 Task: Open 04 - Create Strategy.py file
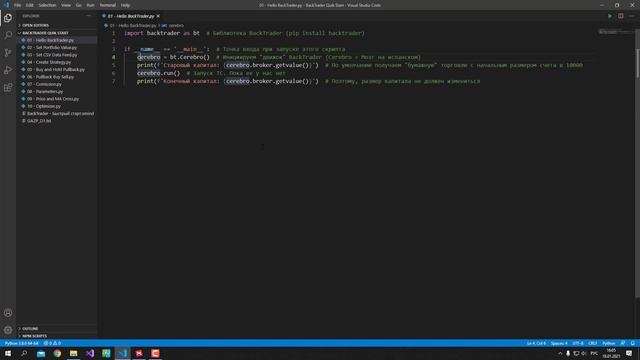[49, 62]
